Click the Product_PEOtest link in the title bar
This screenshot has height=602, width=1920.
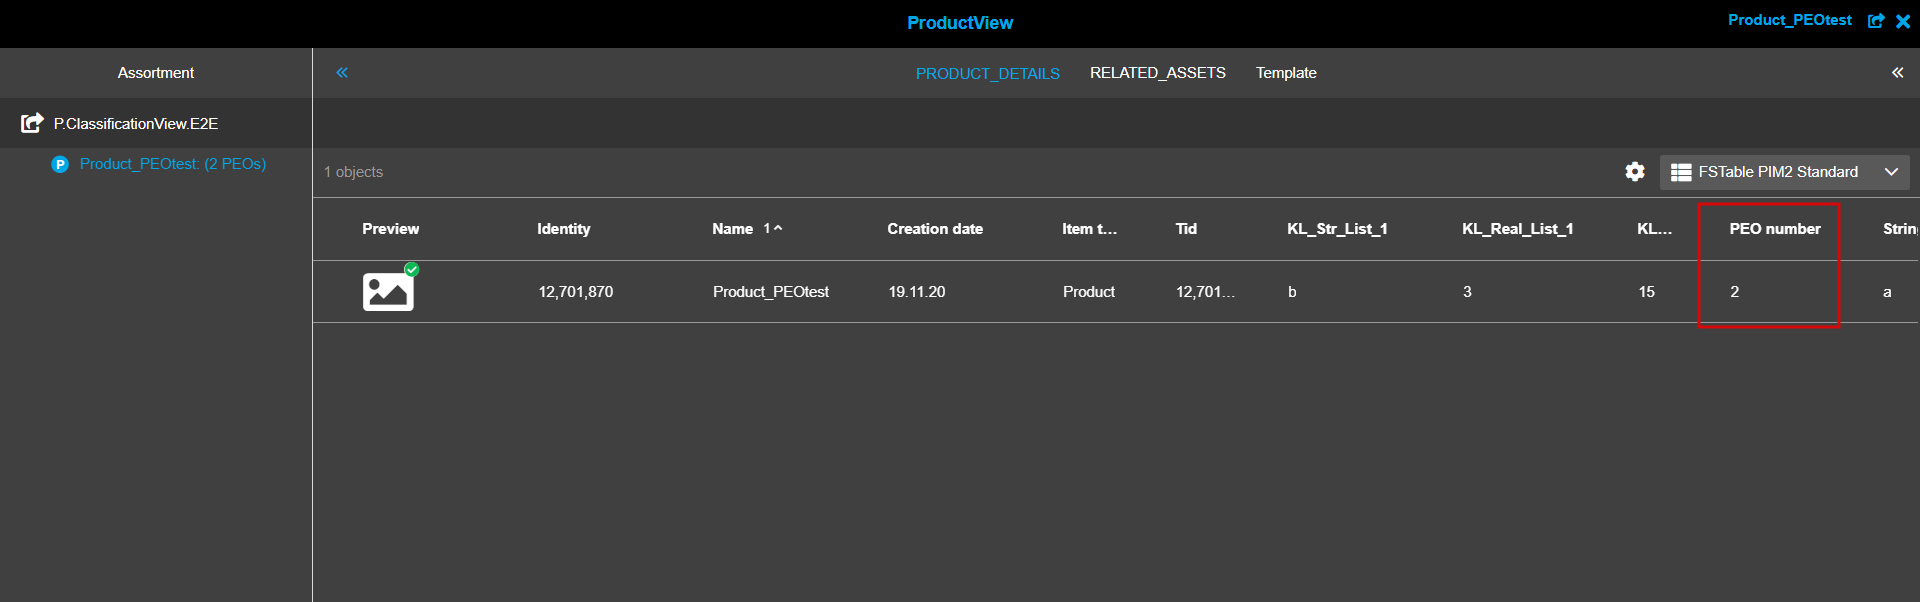(x=1790, y=20)
